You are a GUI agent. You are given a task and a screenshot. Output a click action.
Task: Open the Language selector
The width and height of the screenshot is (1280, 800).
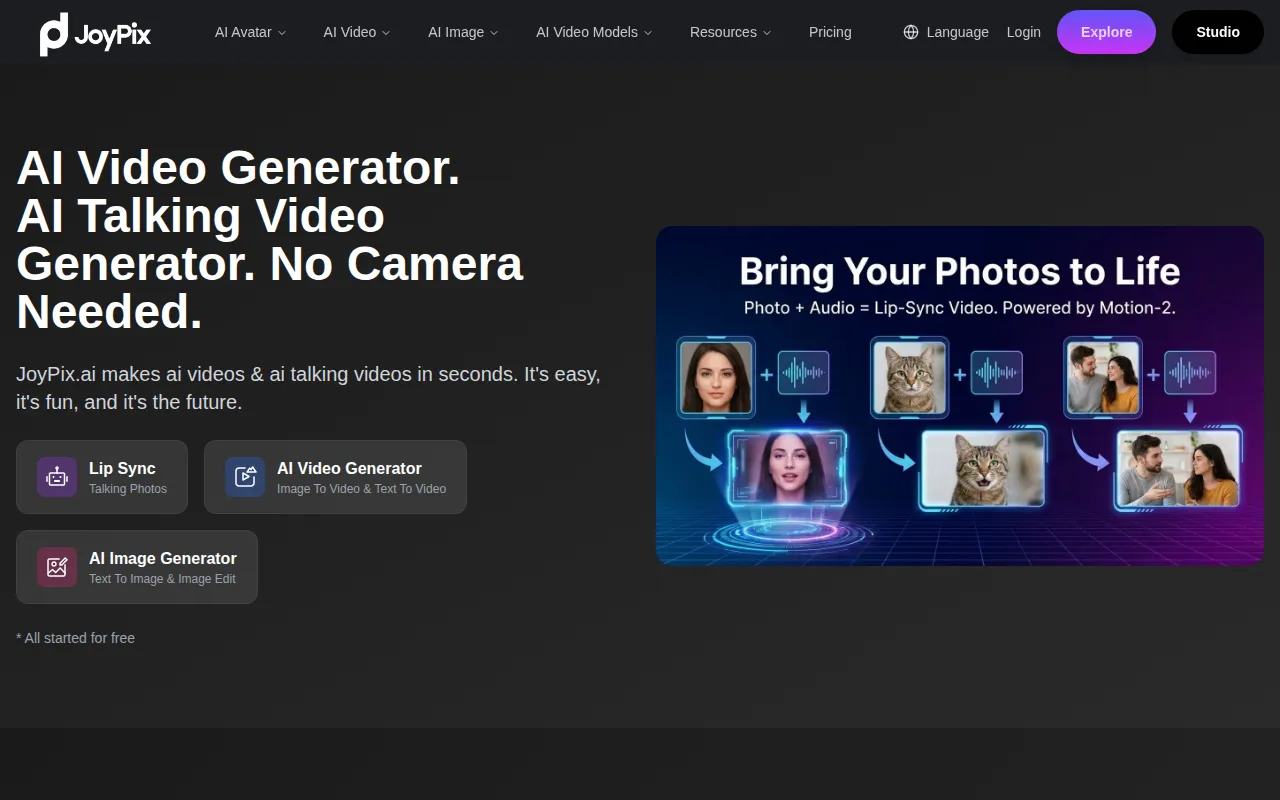pos(957,32)
